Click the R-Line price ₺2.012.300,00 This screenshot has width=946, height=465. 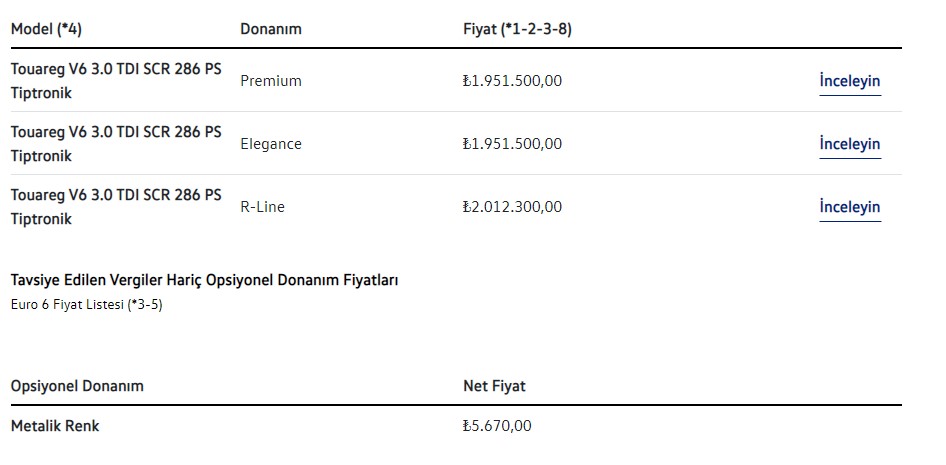[512, 207]
